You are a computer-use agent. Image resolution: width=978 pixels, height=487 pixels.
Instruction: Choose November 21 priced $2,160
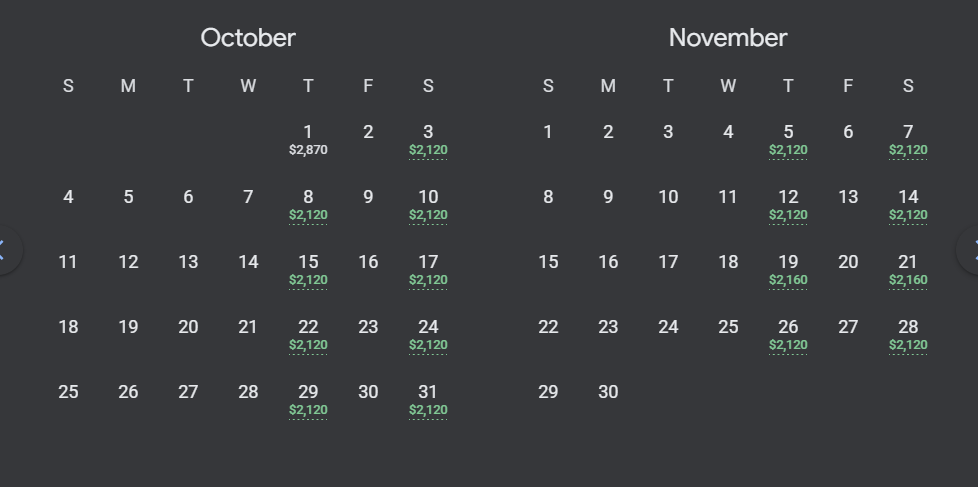coord(908,270)
